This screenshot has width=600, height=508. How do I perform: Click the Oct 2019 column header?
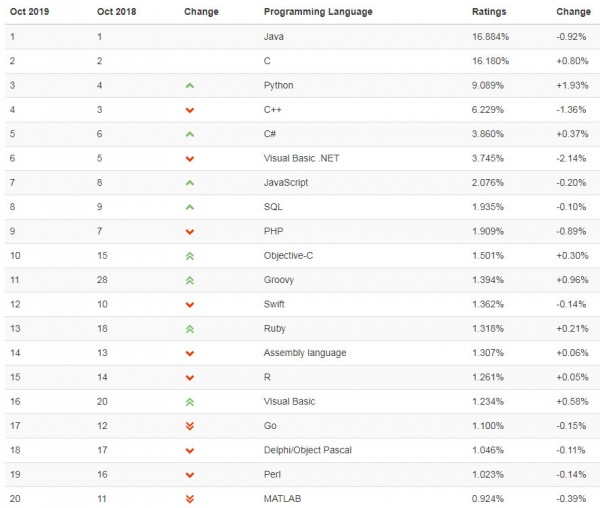[x=30, y=12]
